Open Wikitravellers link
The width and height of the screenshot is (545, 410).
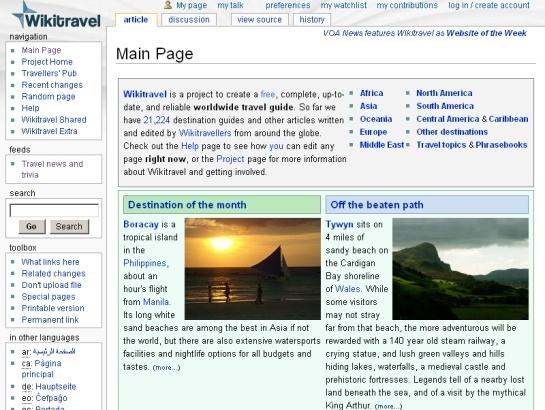[205, 133]
